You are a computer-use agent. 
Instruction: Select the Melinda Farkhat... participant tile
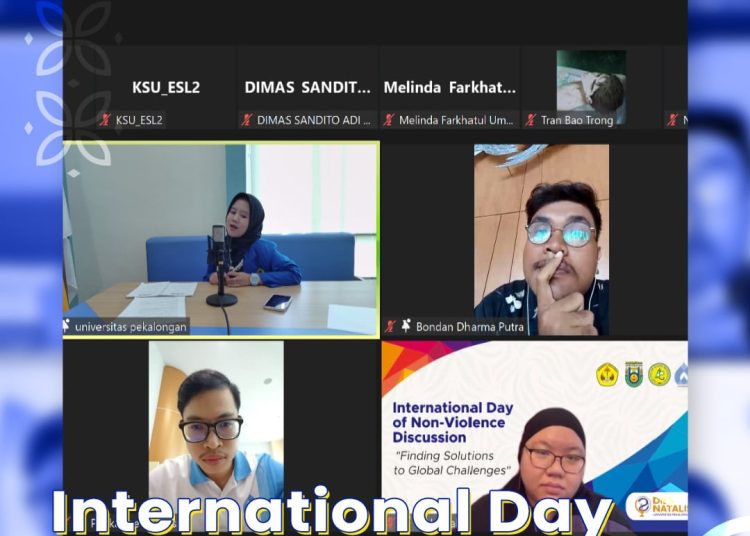450,88
